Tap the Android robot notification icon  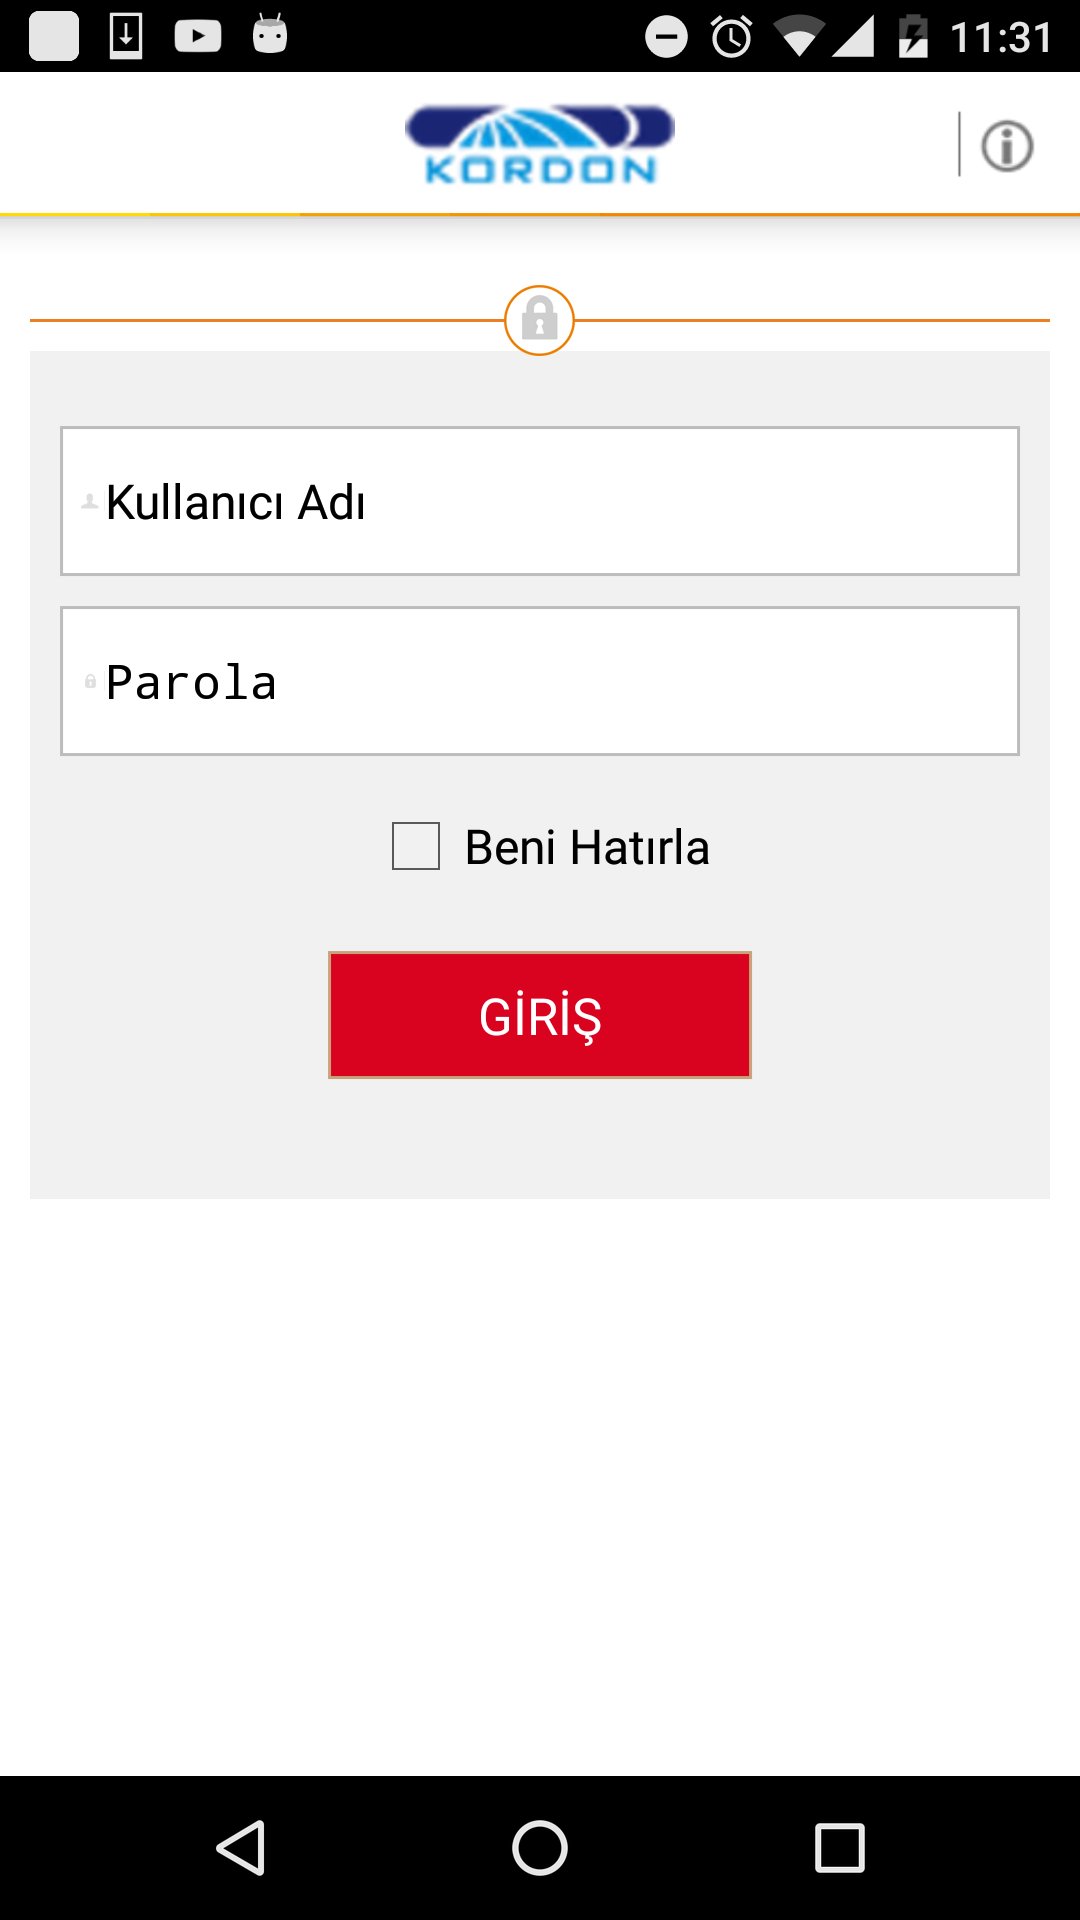270,35
